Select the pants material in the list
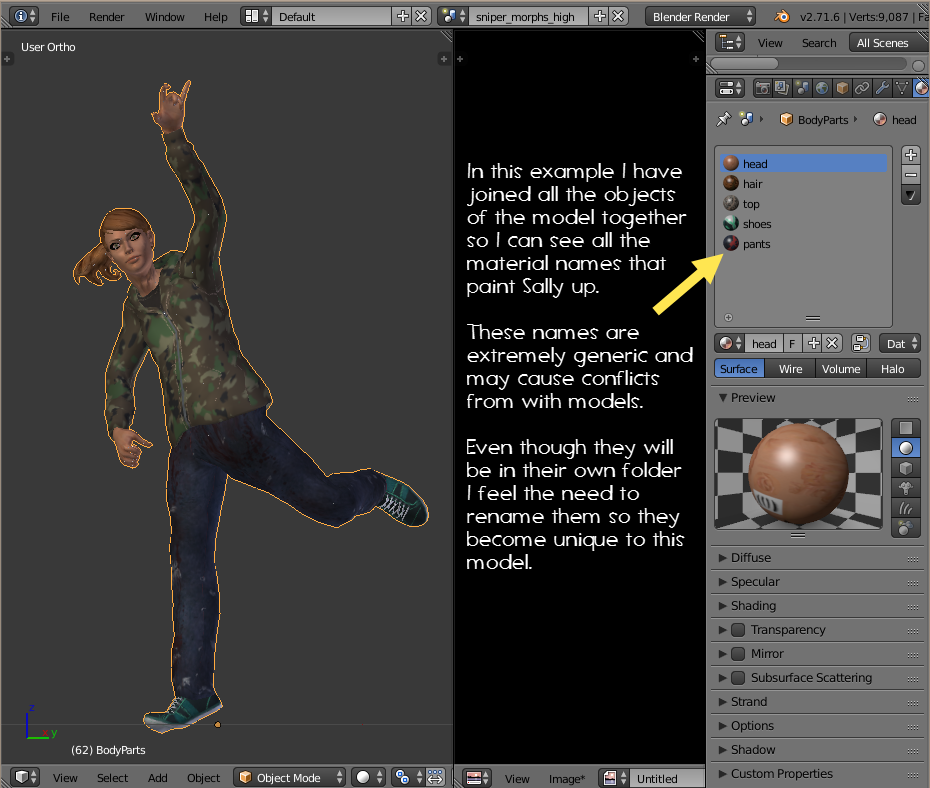Viewport: 930px width, 788px height. click(756, 244)
